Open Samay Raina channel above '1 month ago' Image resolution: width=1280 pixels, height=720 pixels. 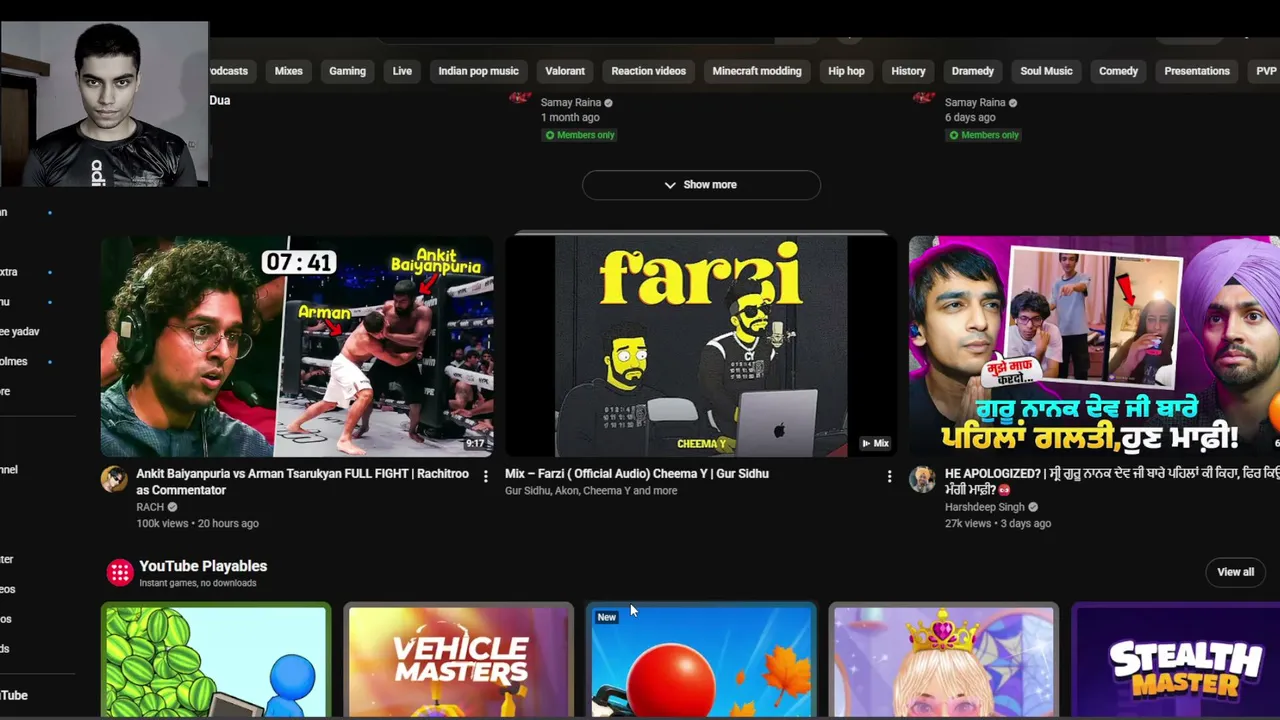[571, 102]
